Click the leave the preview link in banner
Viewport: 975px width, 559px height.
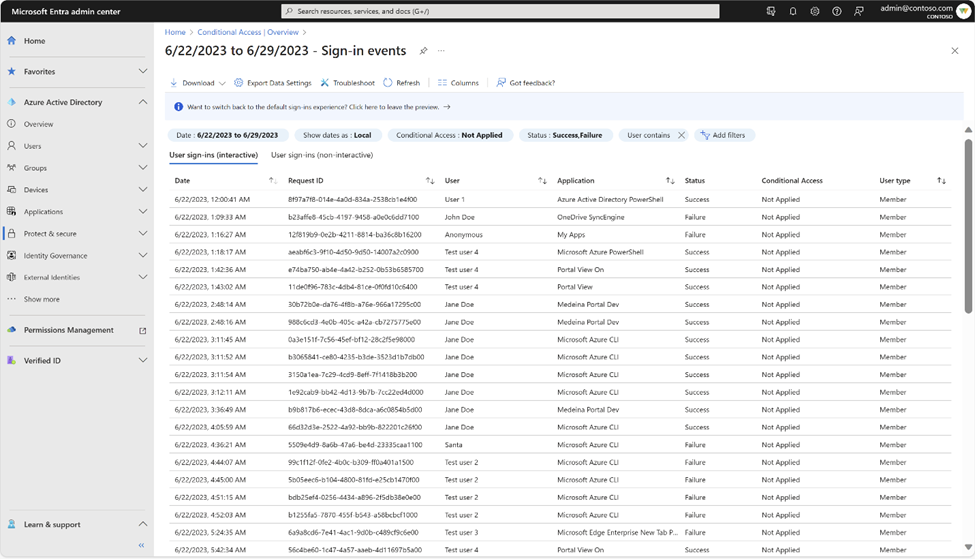click(400, 107)
